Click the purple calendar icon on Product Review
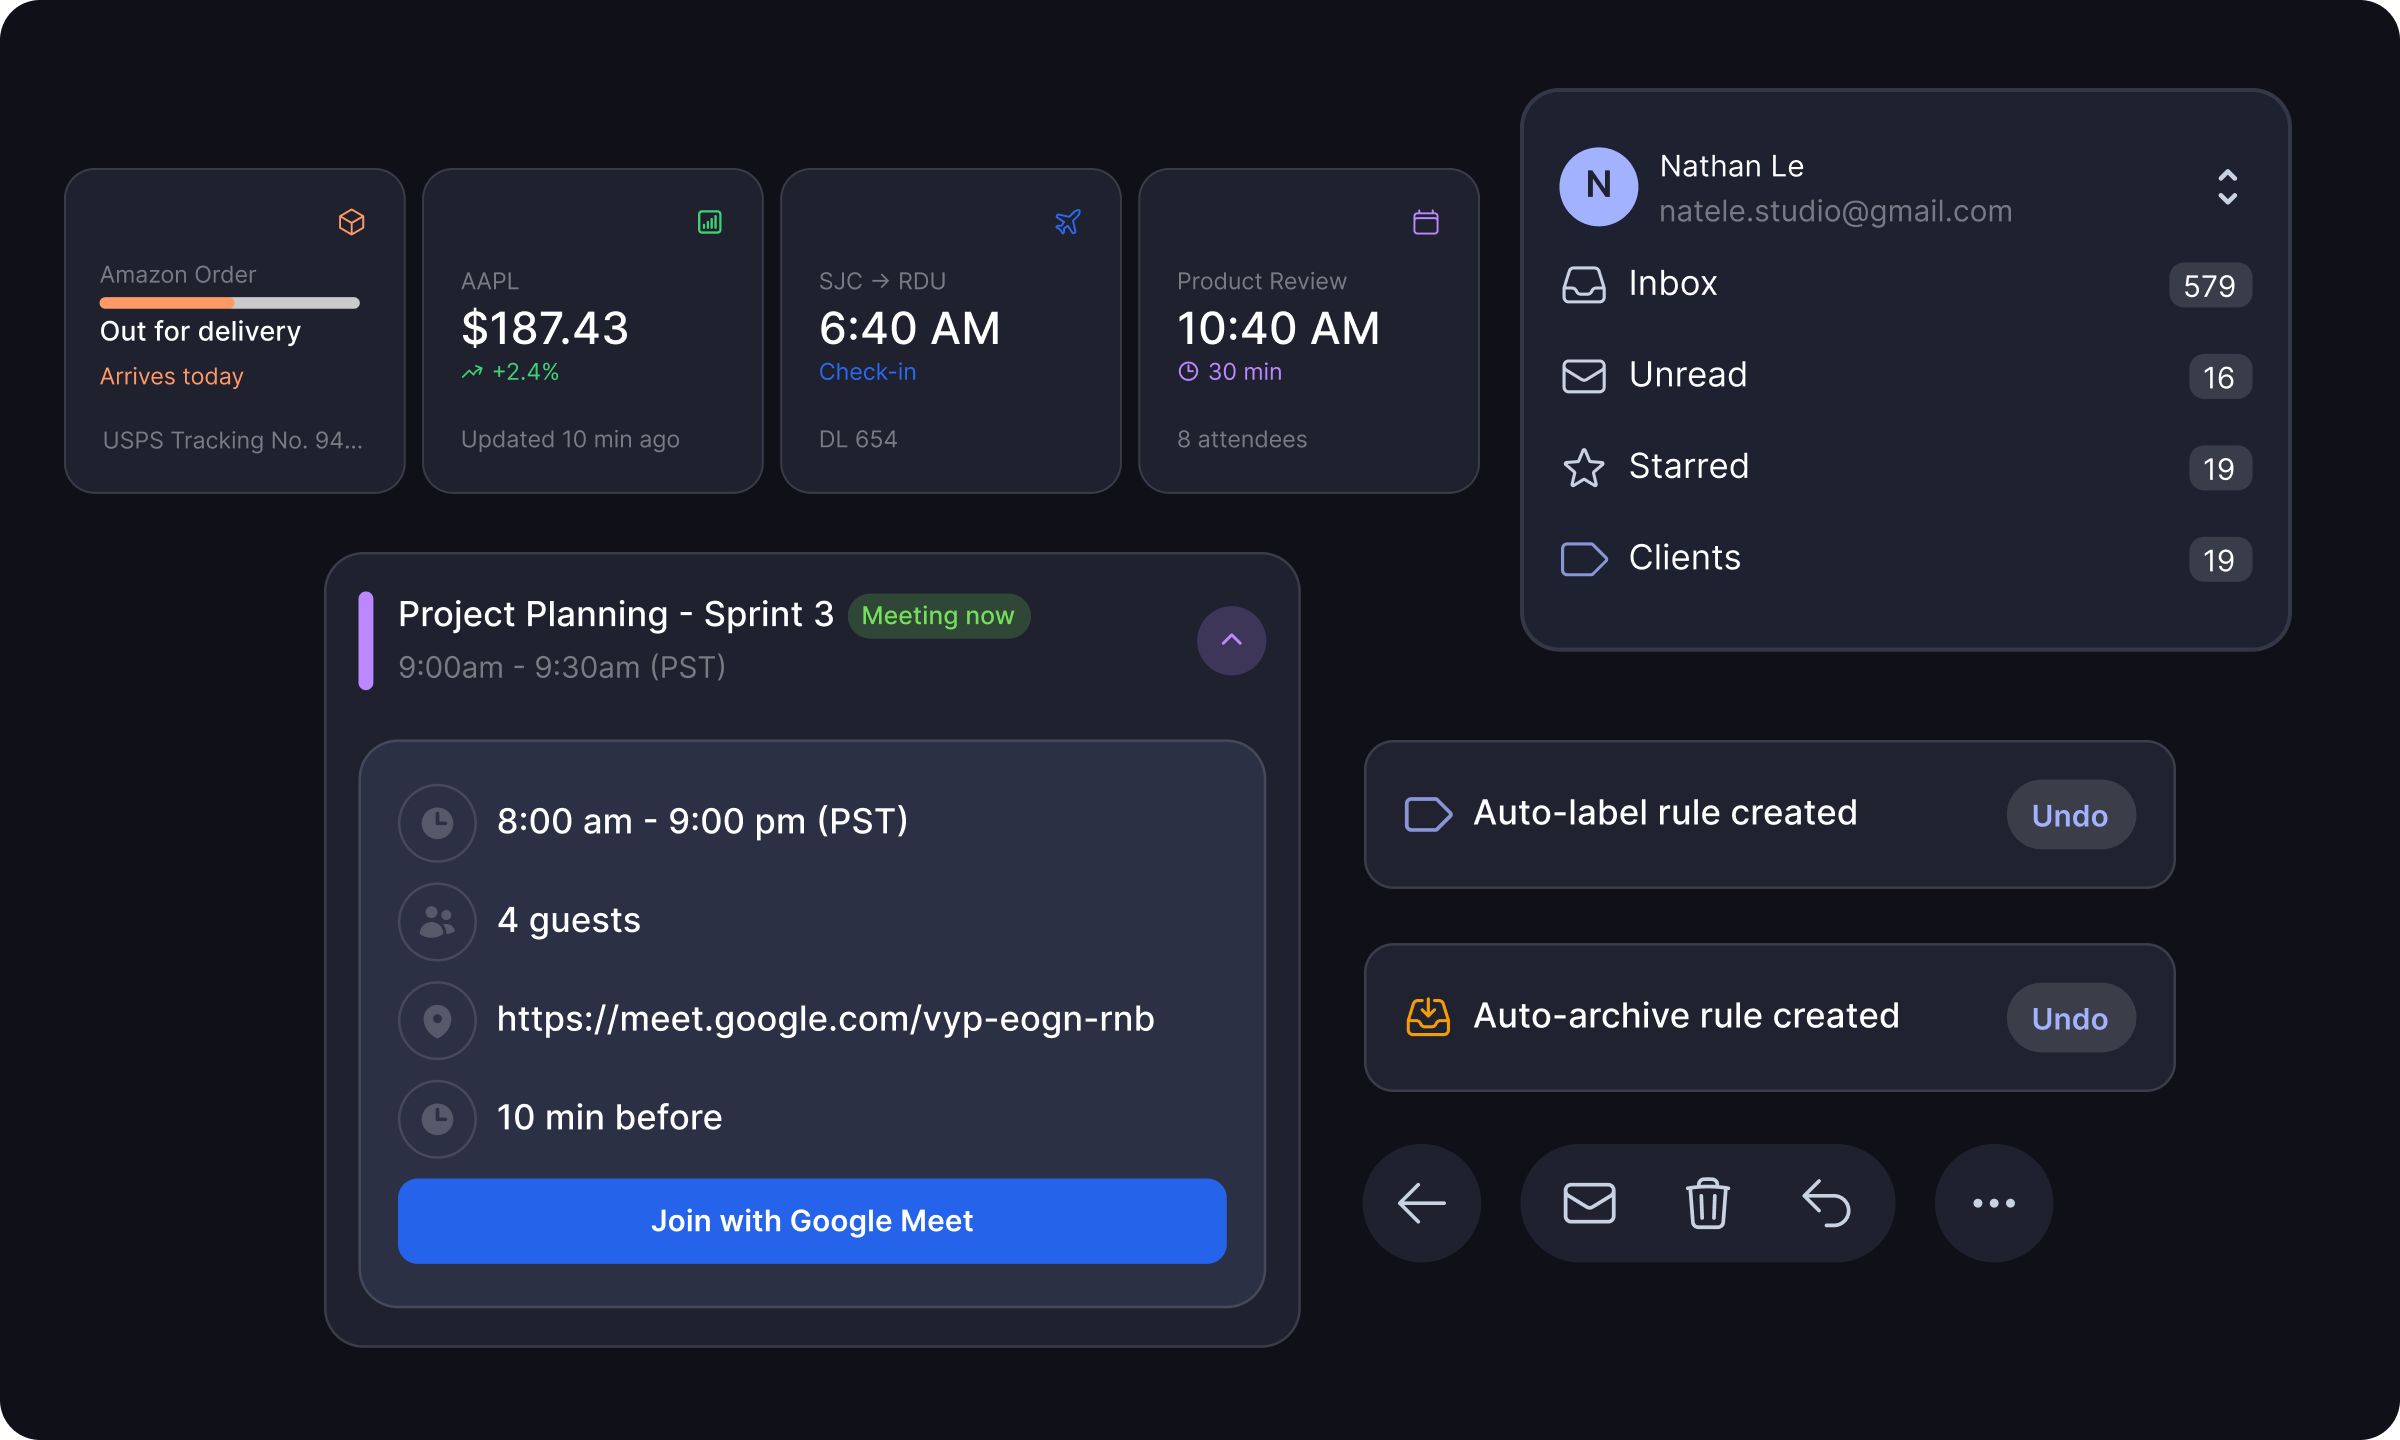Viewport: 2400px width, 1440px height. click(1426, 222)
